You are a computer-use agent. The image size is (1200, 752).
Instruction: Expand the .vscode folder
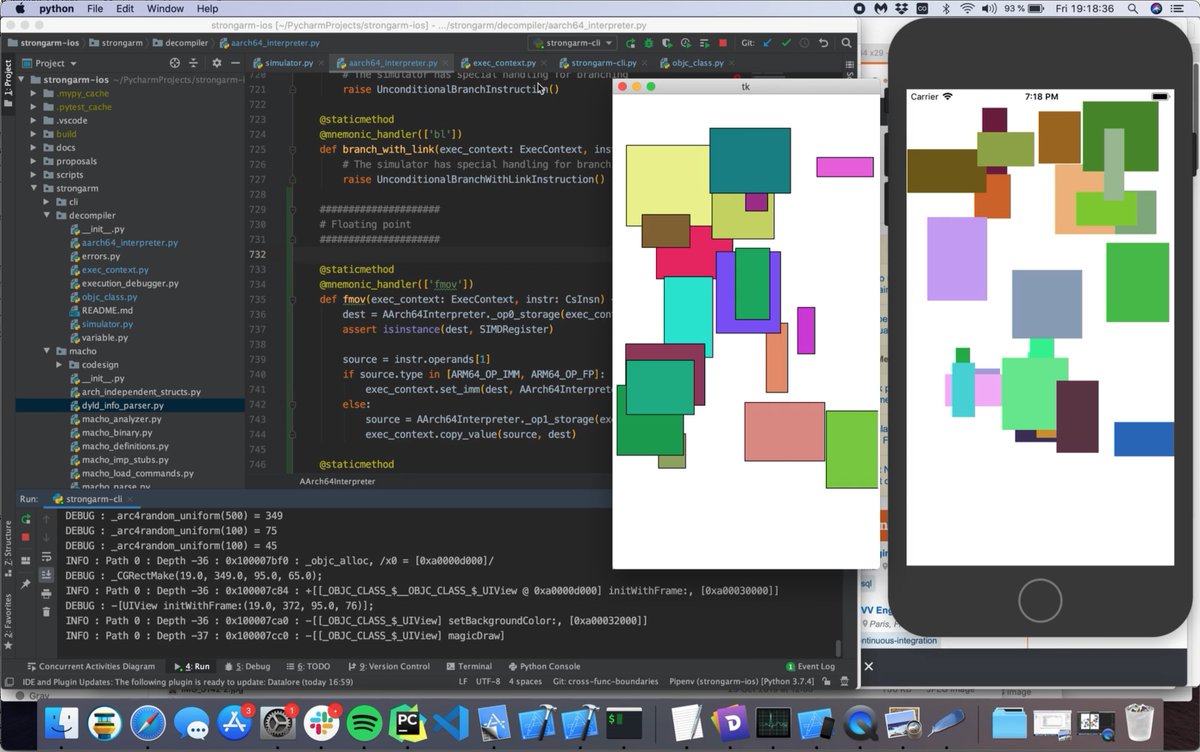click(34, 120)
